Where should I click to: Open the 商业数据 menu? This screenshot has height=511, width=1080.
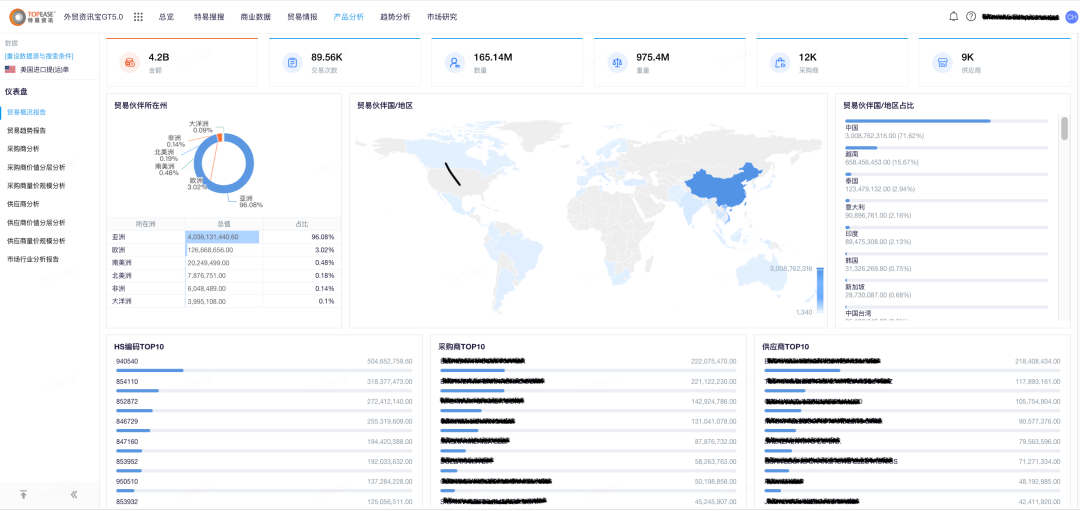tap(256, 17)
